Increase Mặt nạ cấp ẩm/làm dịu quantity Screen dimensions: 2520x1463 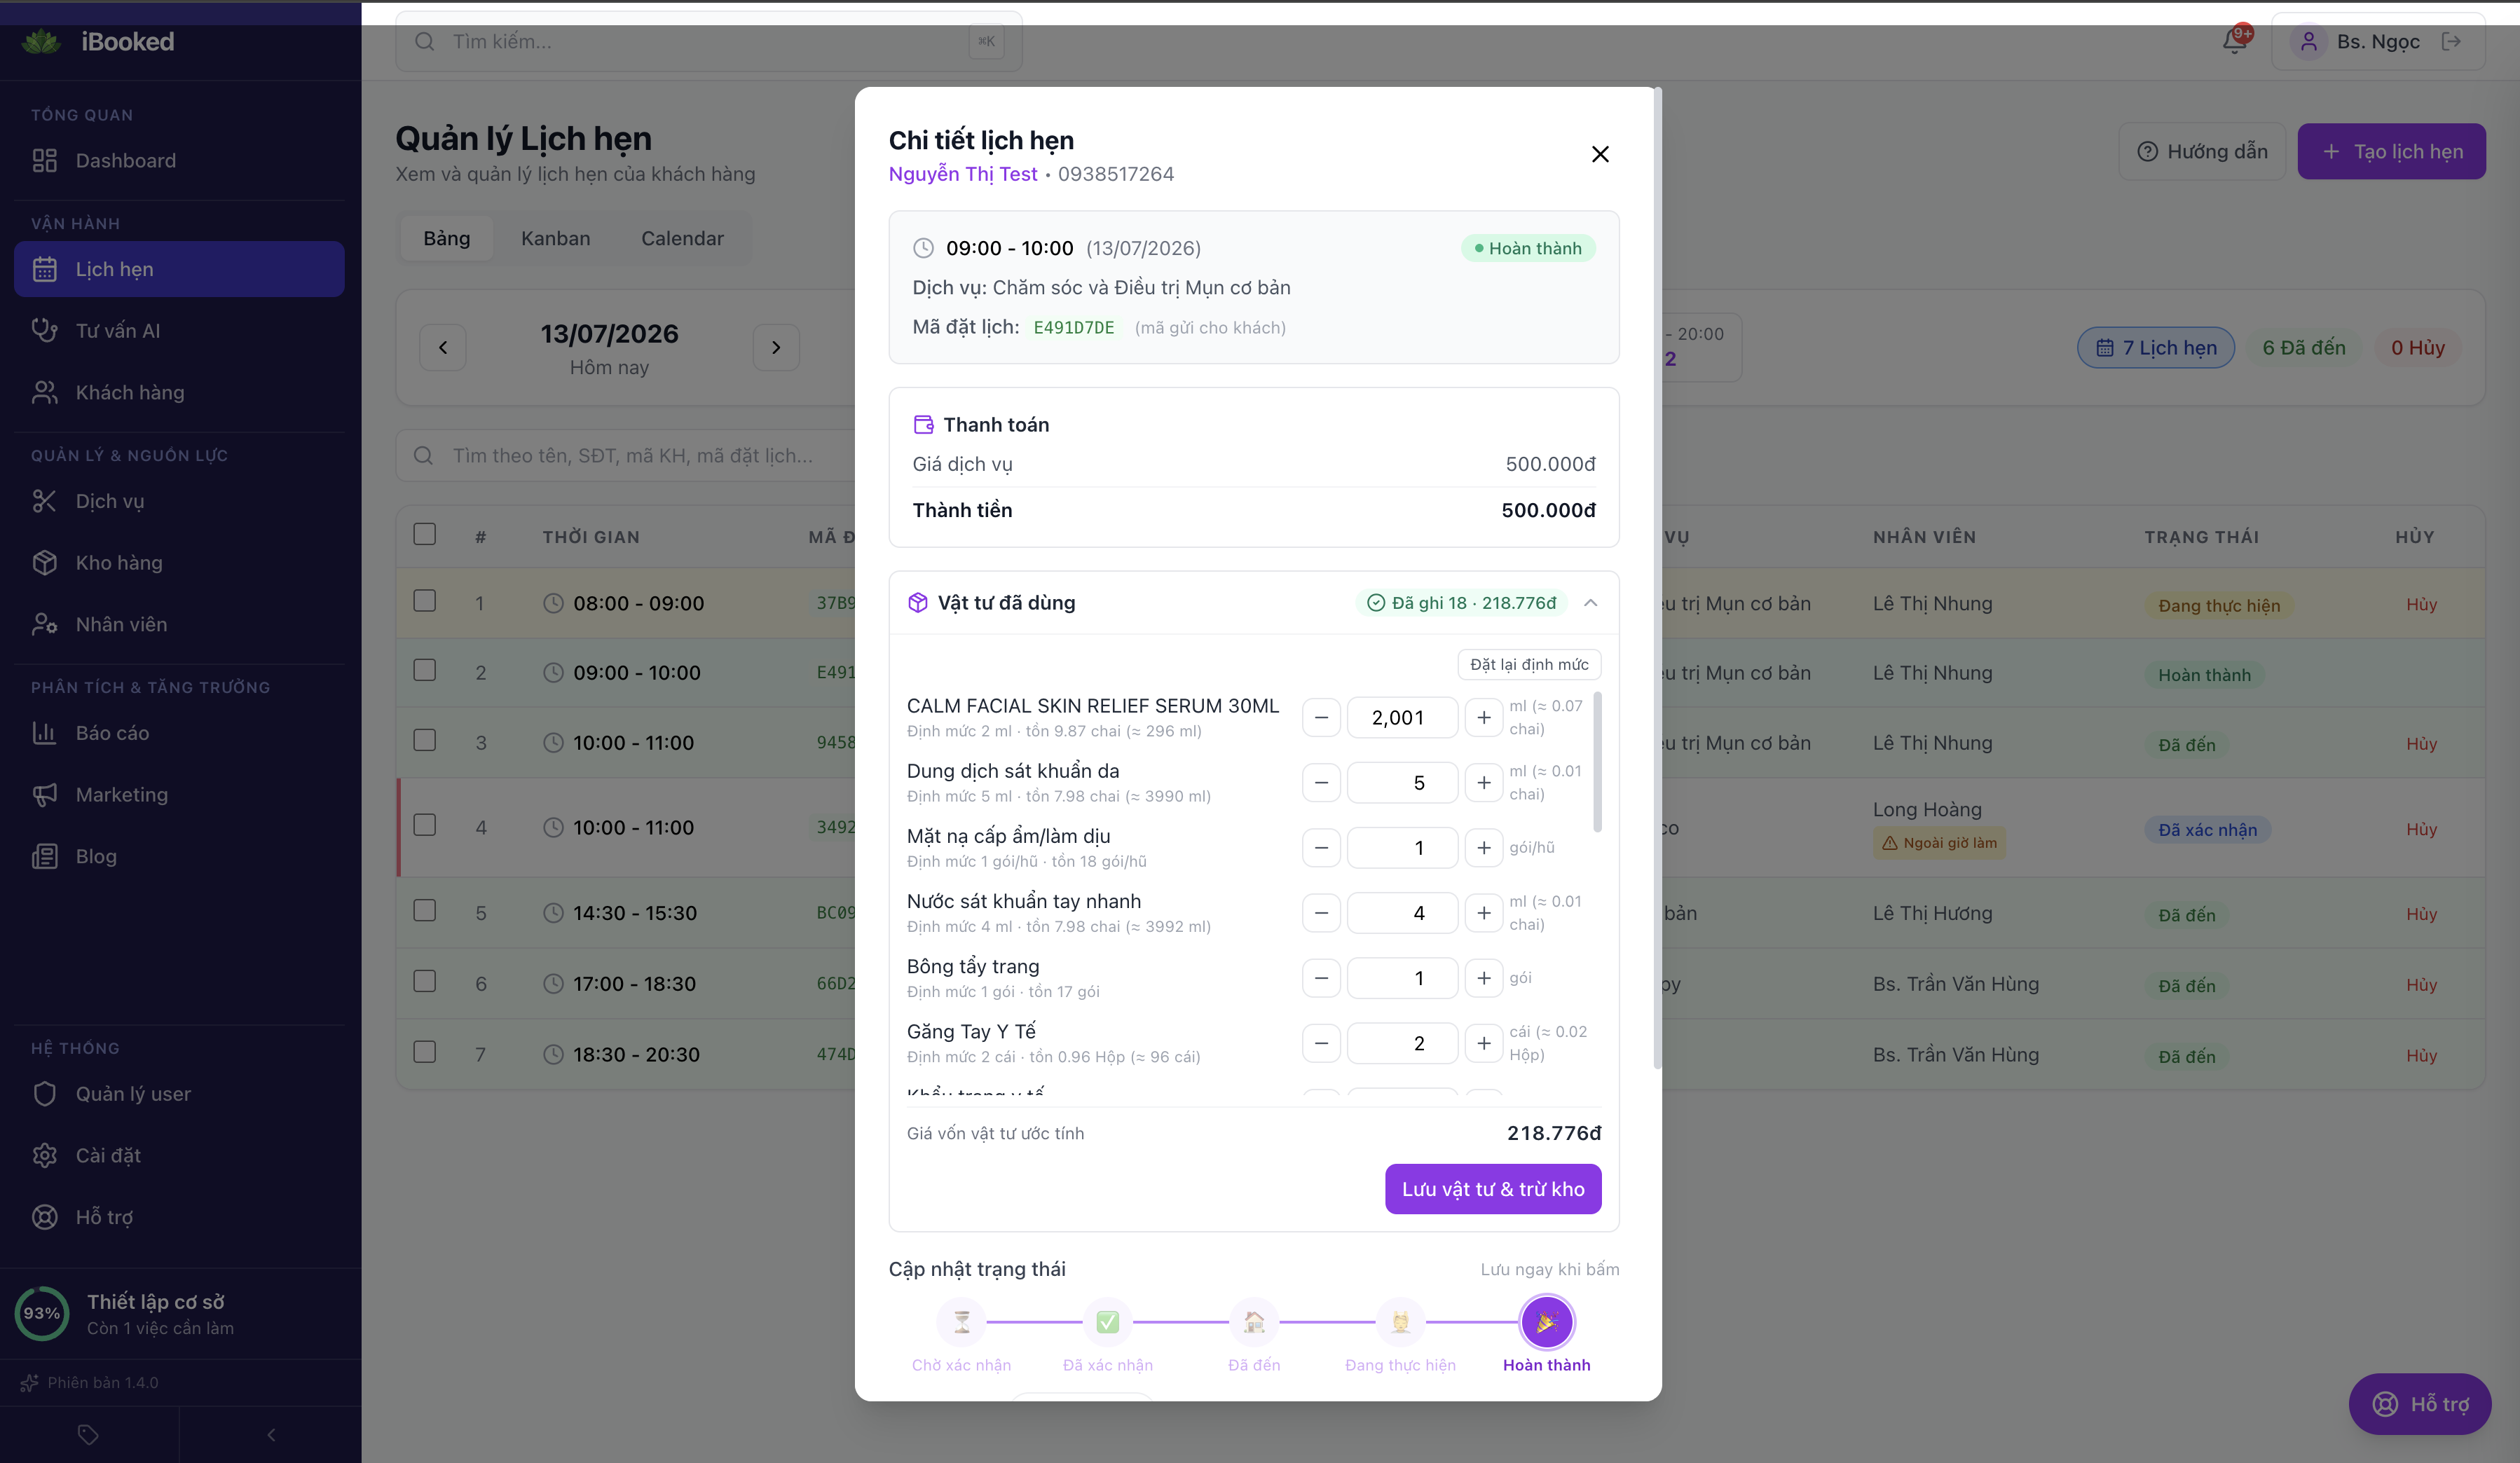tap(1484, 848)
